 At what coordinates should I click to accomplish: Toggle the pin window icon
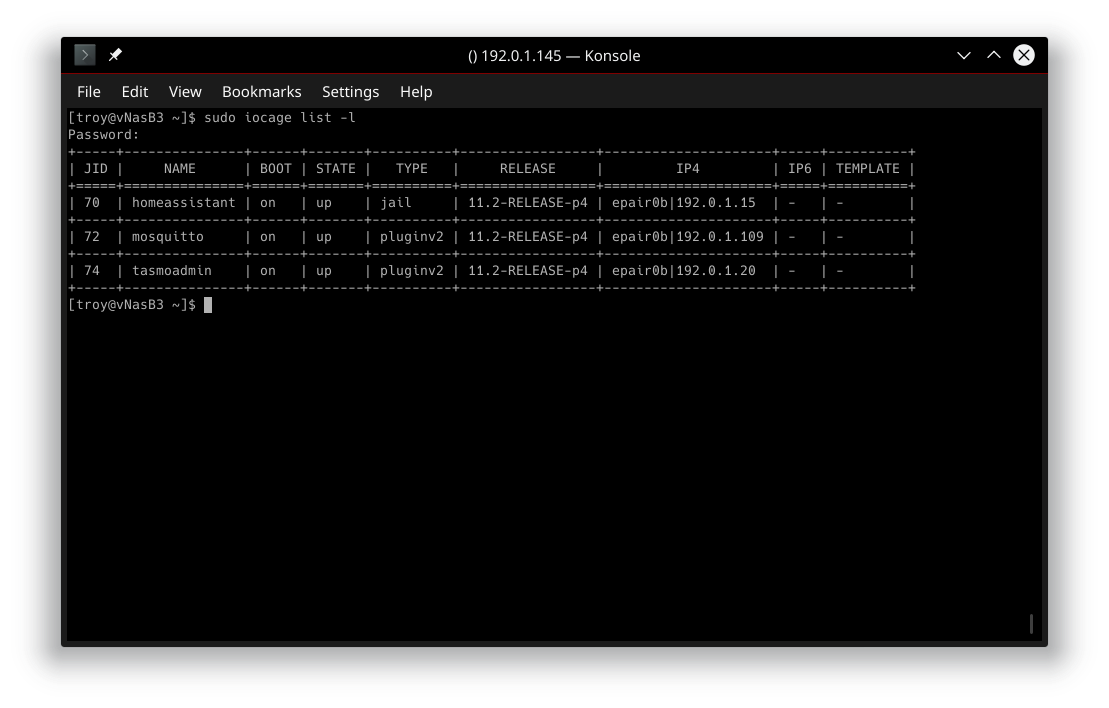[115, 54]
